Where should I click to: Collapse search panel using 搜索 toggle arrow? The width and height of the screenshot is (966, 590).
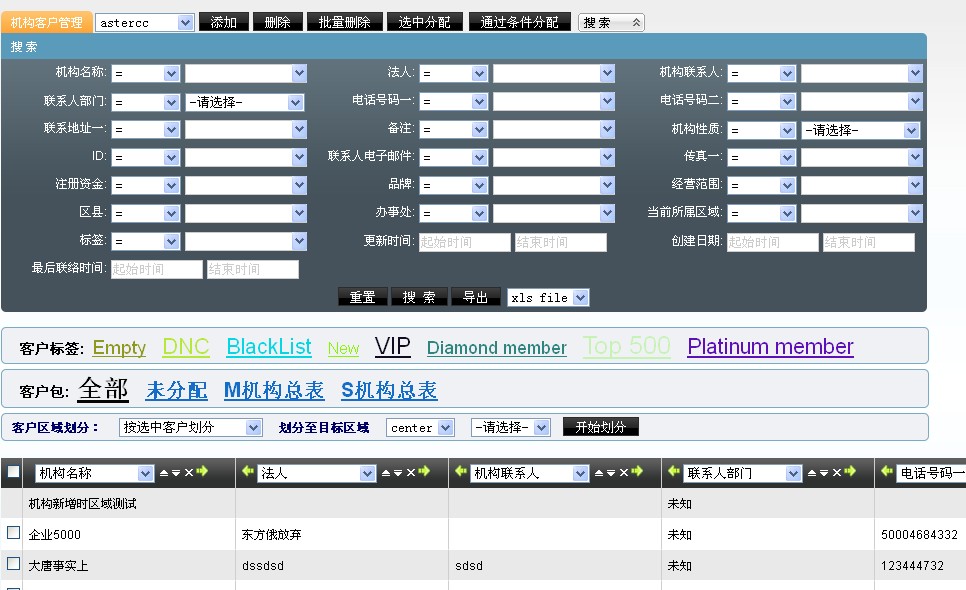pyautogui.click(x=636, y=22)
